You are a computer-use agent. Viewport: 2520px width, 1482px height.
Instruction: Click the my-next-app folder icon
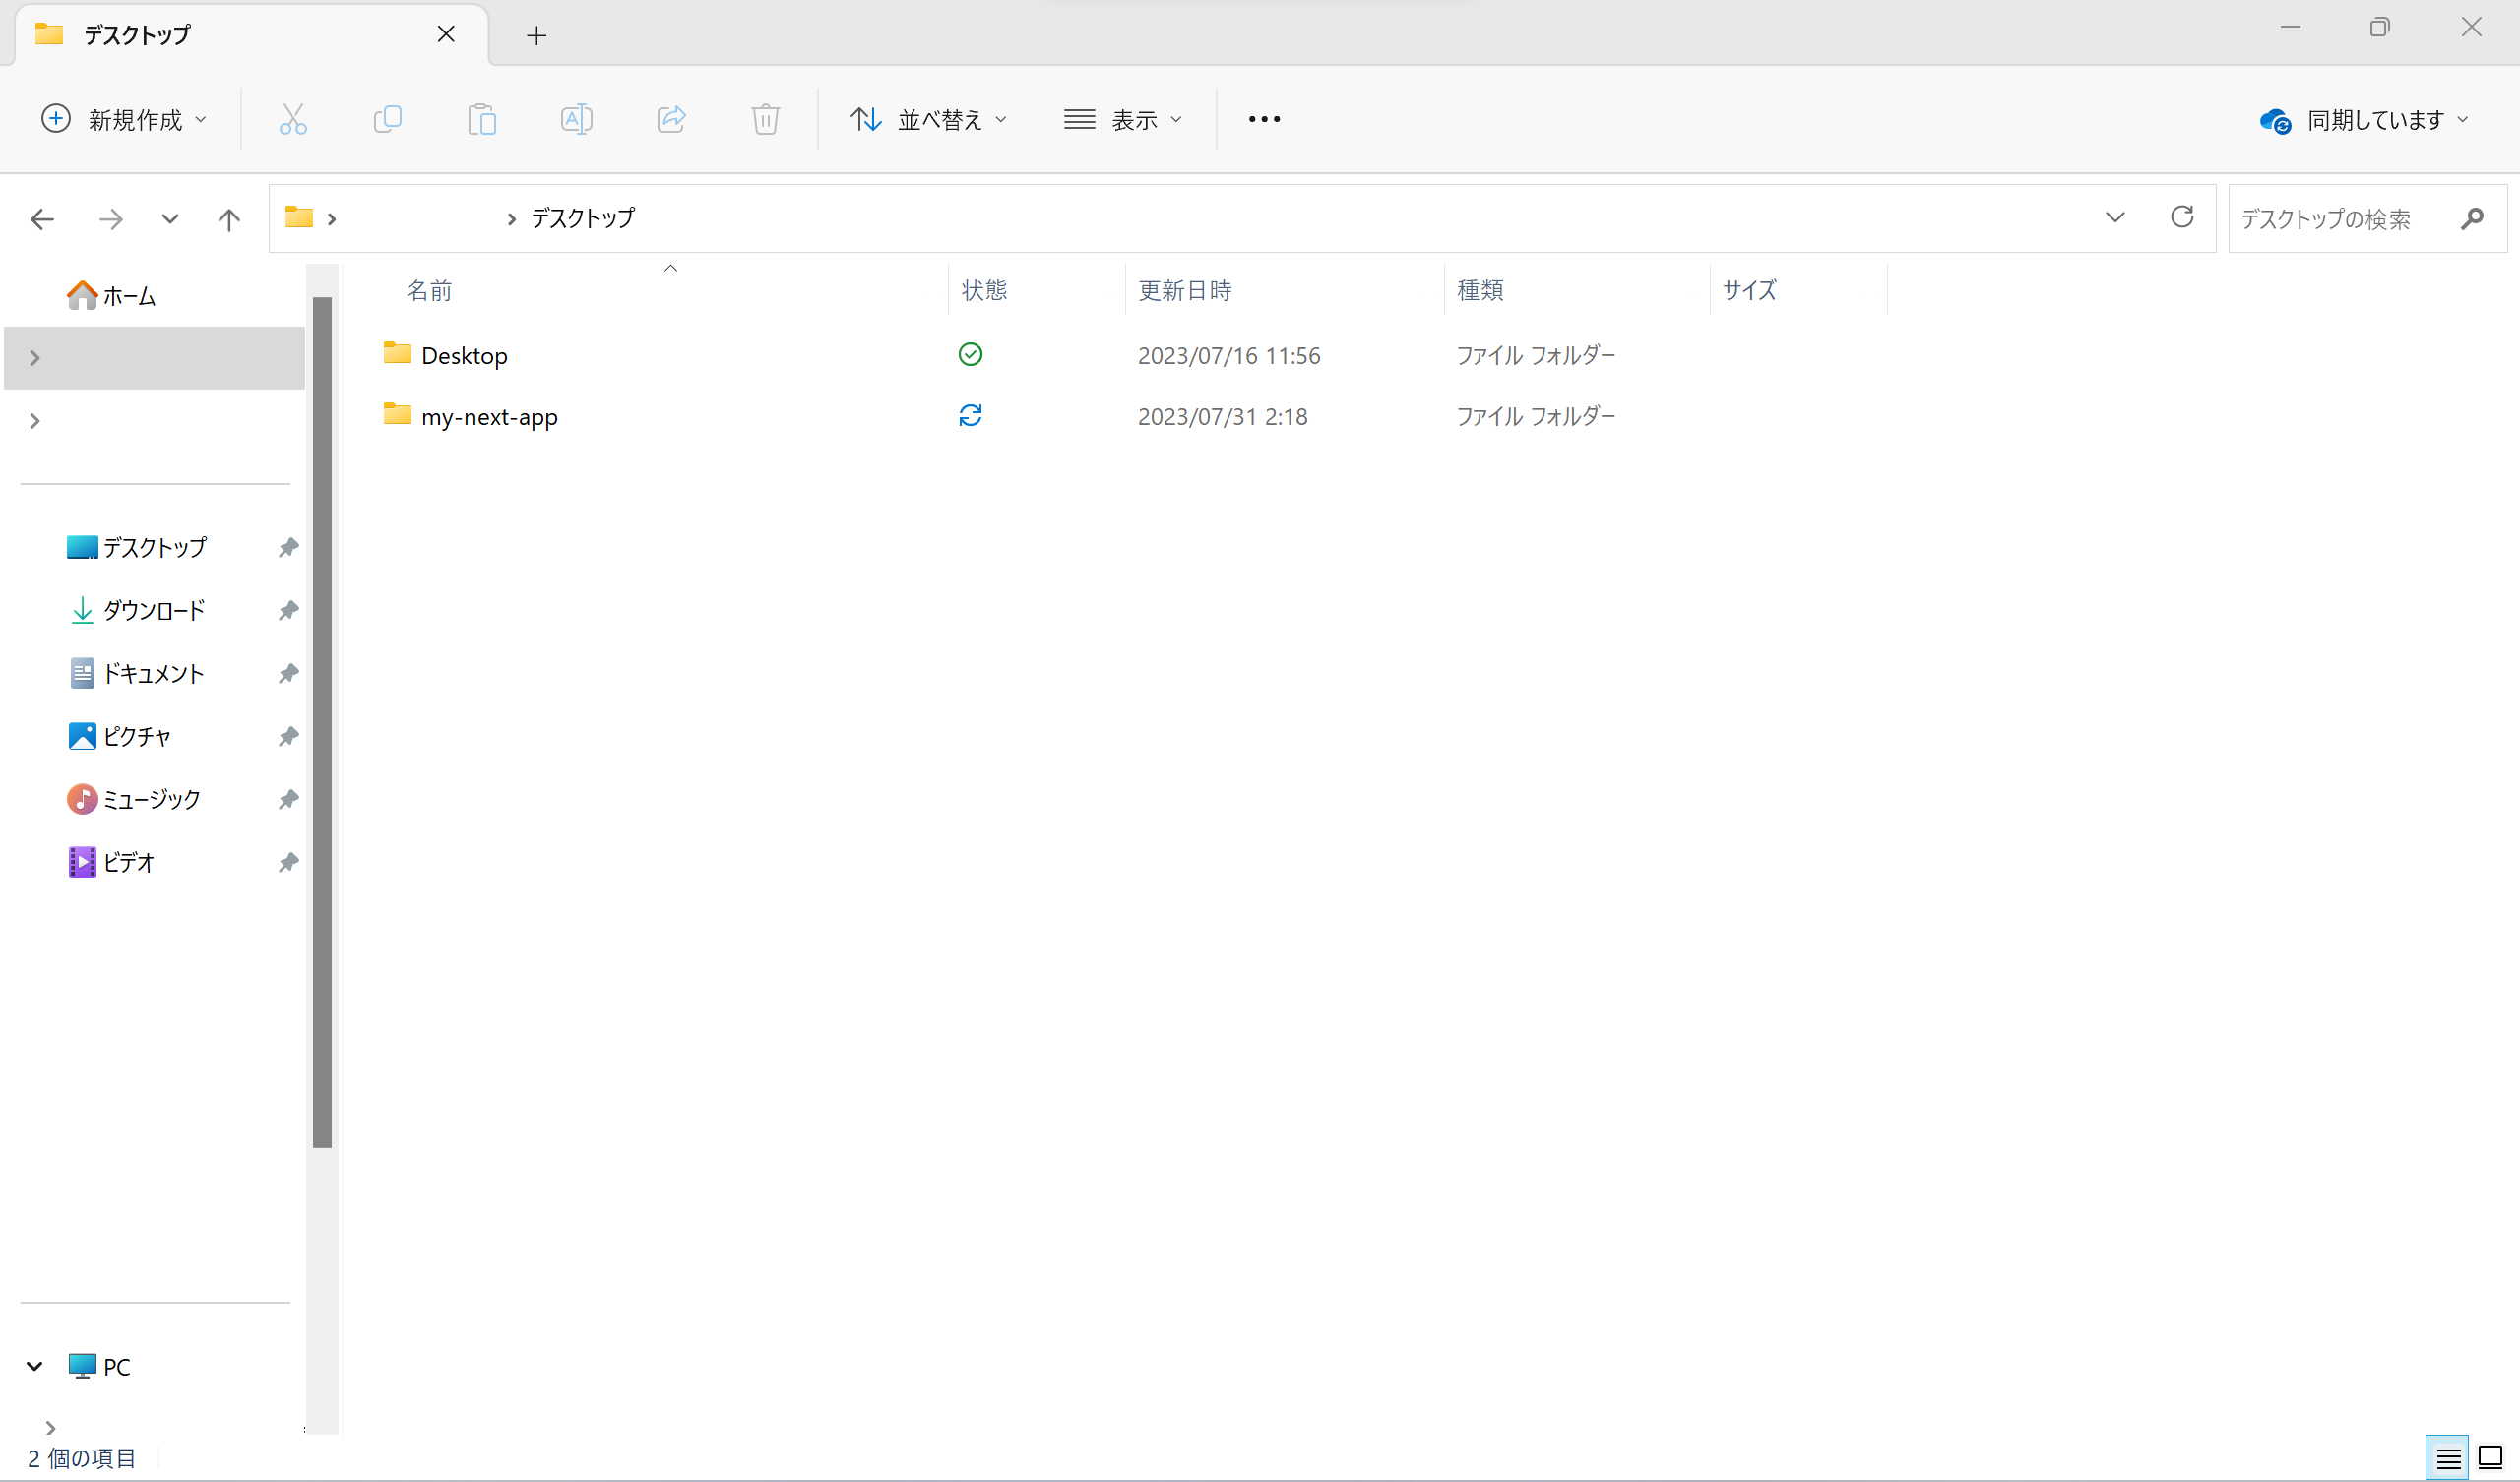[397, 414]
